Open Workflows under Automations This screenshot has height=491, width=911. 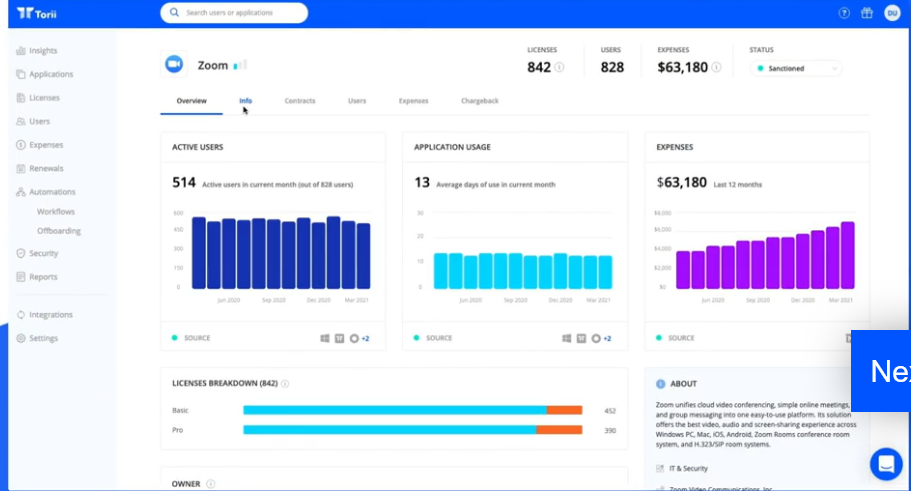(x=56, y=212)
